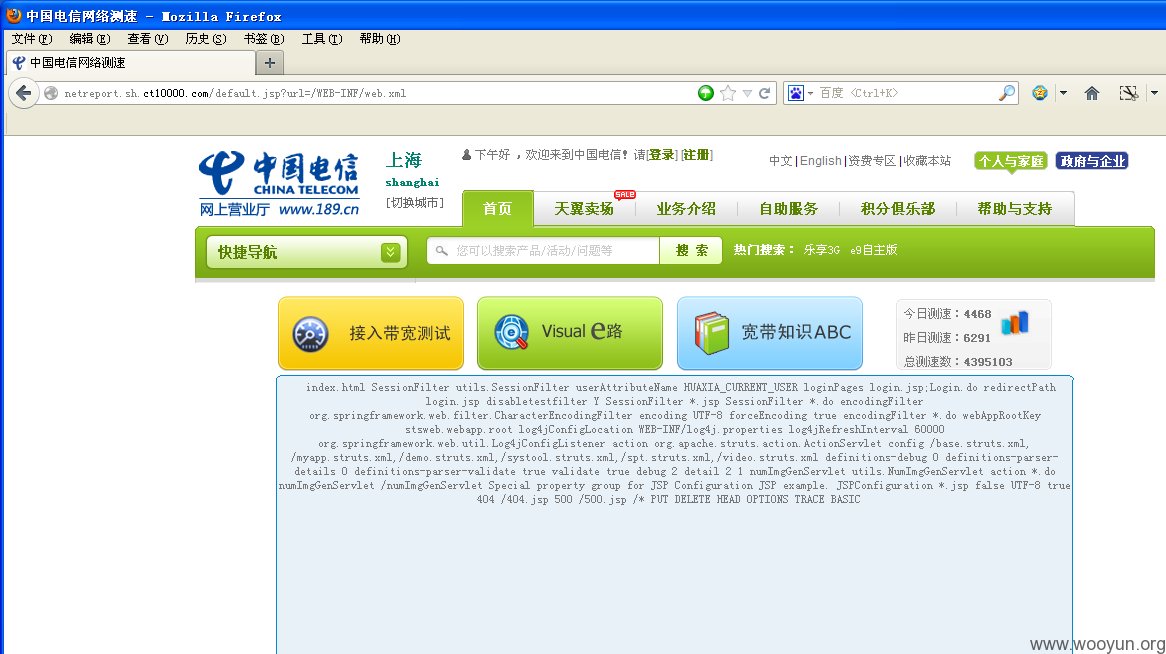Open URL history dropdown arrow in address bar

[747, 94]
